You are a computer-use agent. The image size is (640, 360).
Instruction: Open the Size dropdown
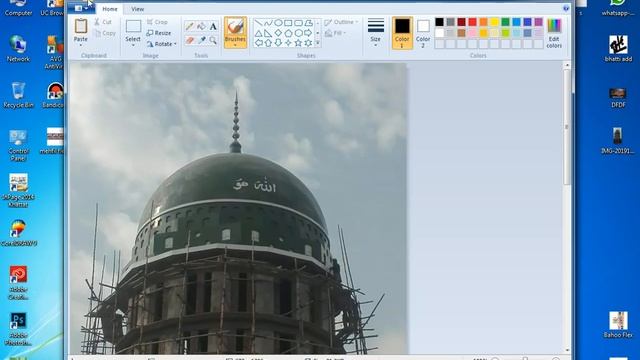click(x=376, y=33)
